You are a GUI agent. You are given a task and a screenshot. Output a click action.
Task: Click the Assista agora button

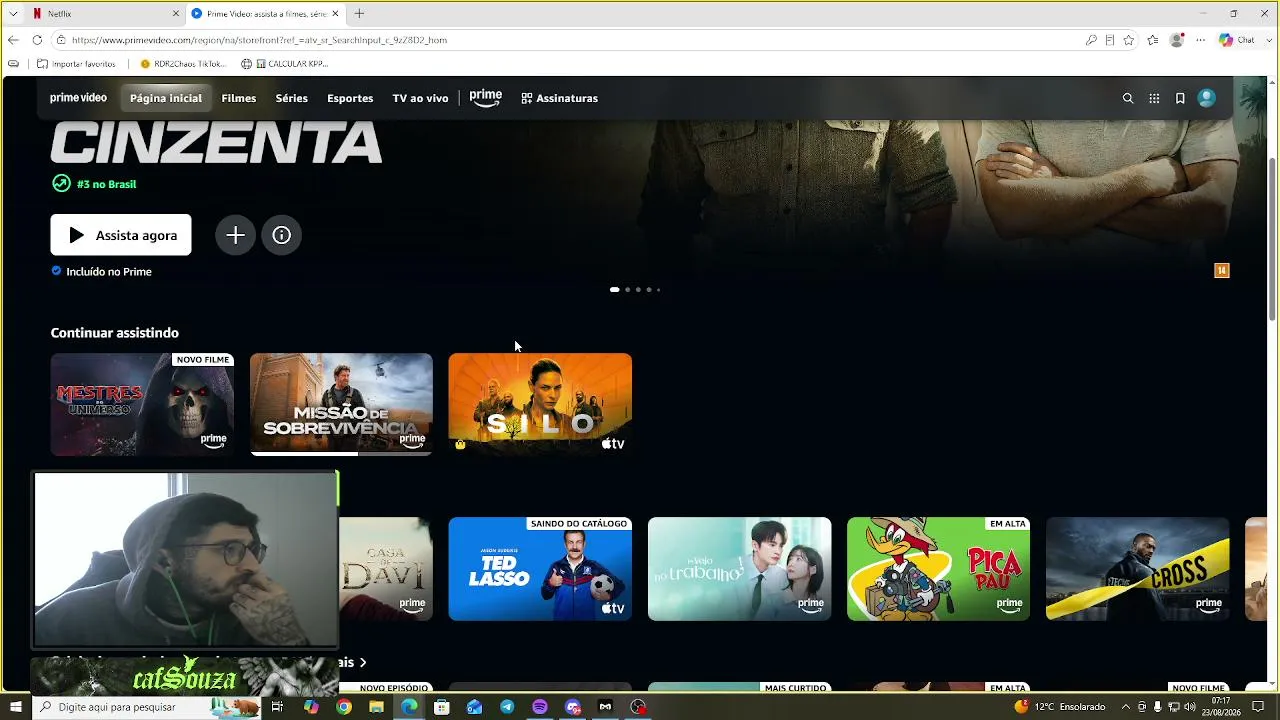coord(121,235)
